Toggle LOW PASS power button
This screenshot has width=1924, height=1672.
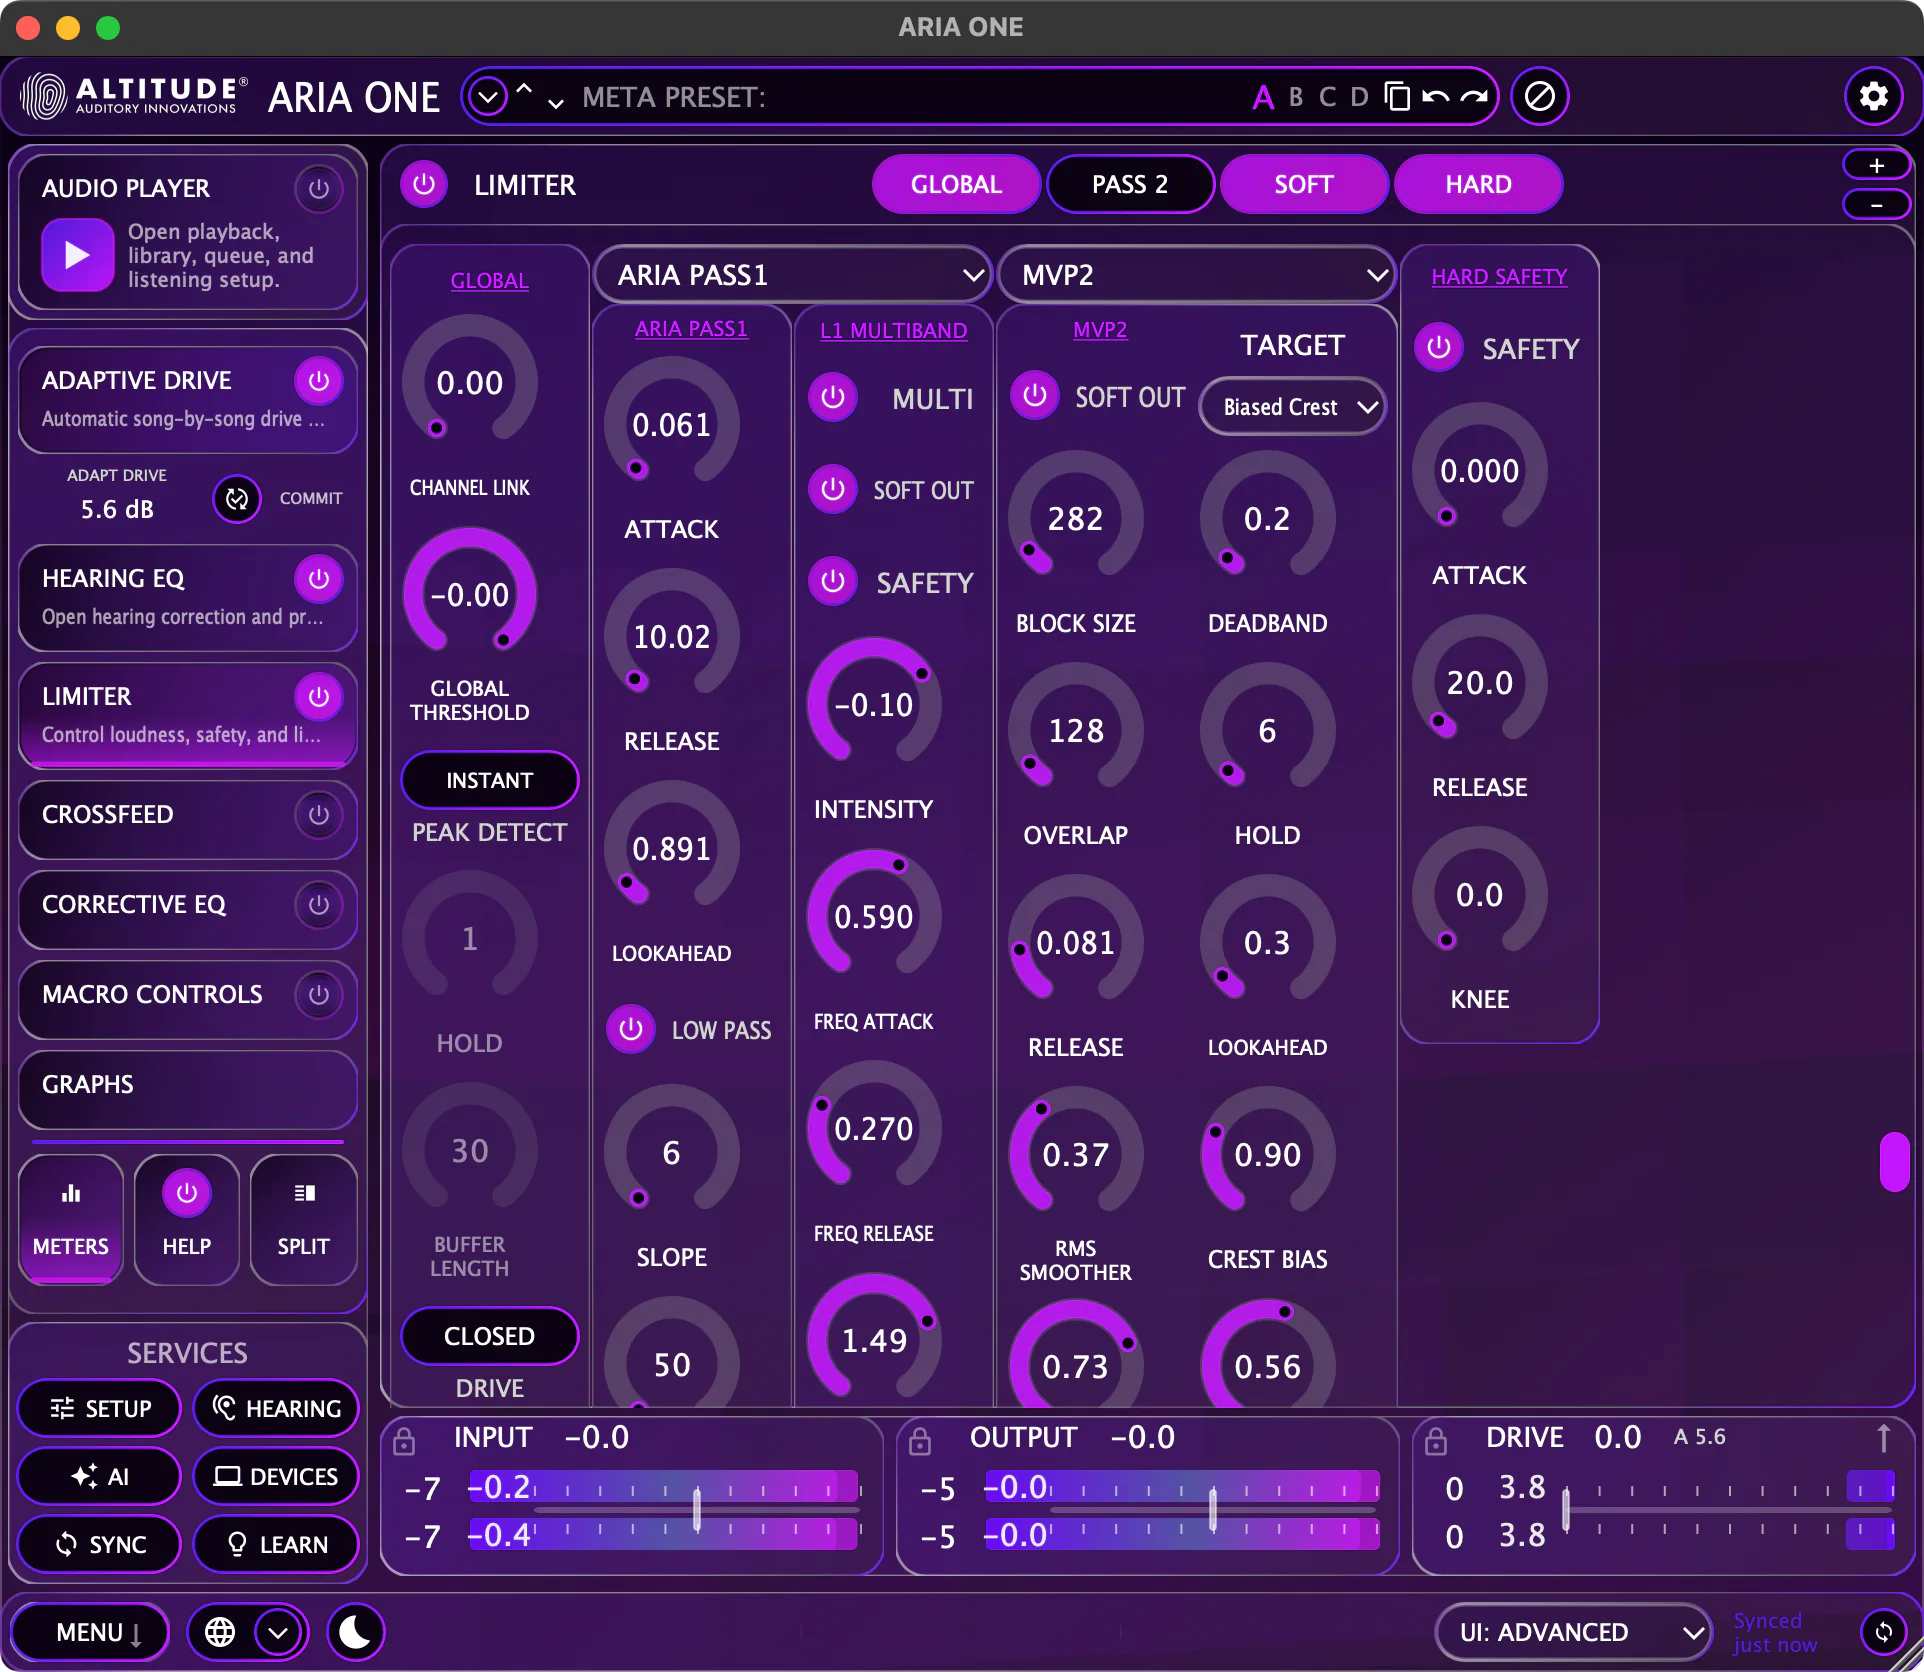pos(631,1029)
